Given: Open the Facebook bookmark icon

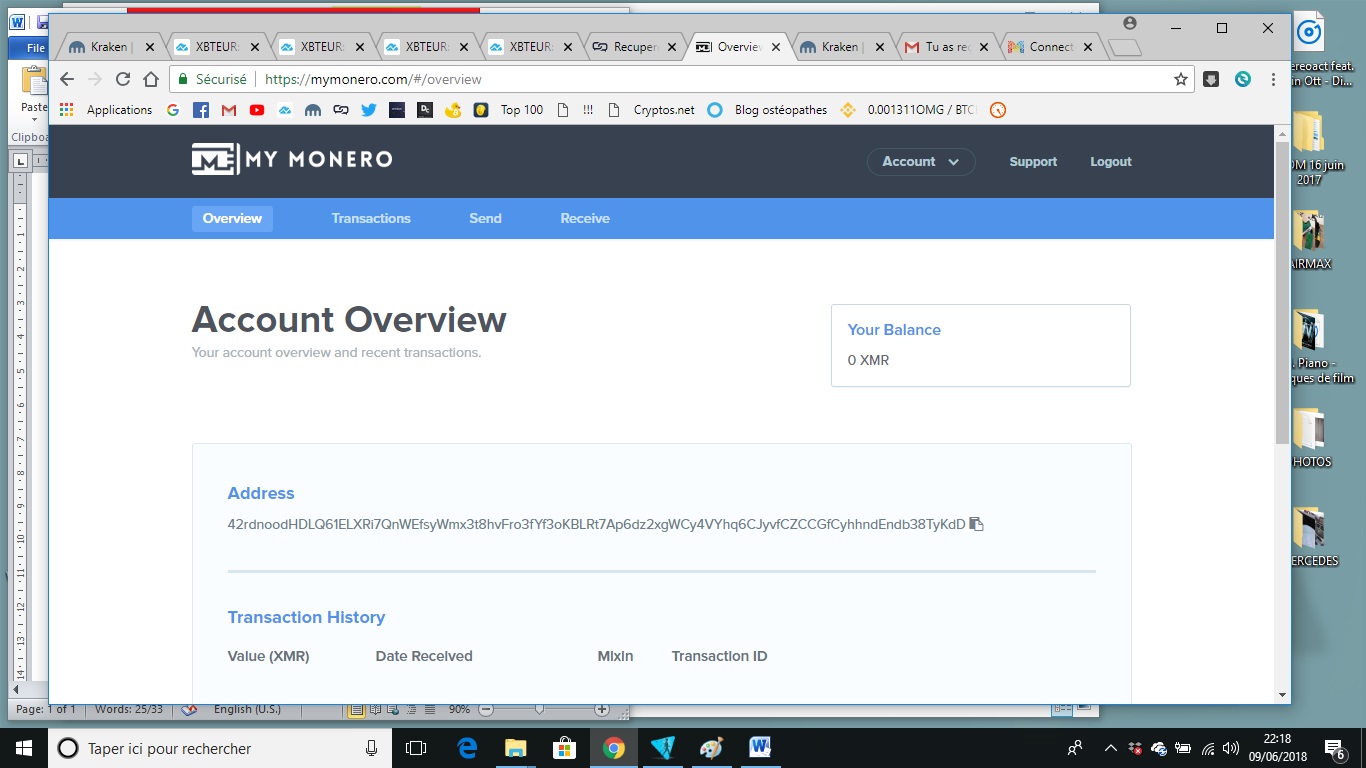Looking at the screenshot, I should click(x=201, y=110).
